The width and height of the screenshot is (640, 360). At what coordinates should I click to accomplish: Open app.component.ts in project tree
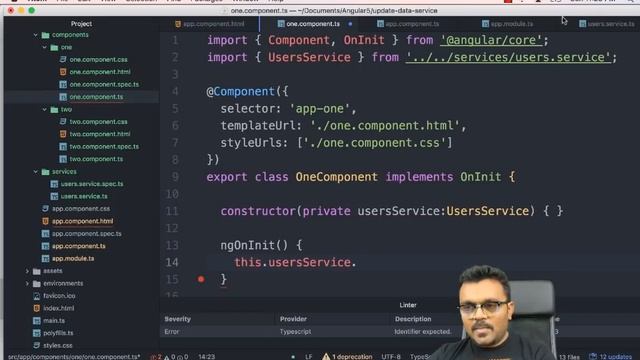pos(79,246)
